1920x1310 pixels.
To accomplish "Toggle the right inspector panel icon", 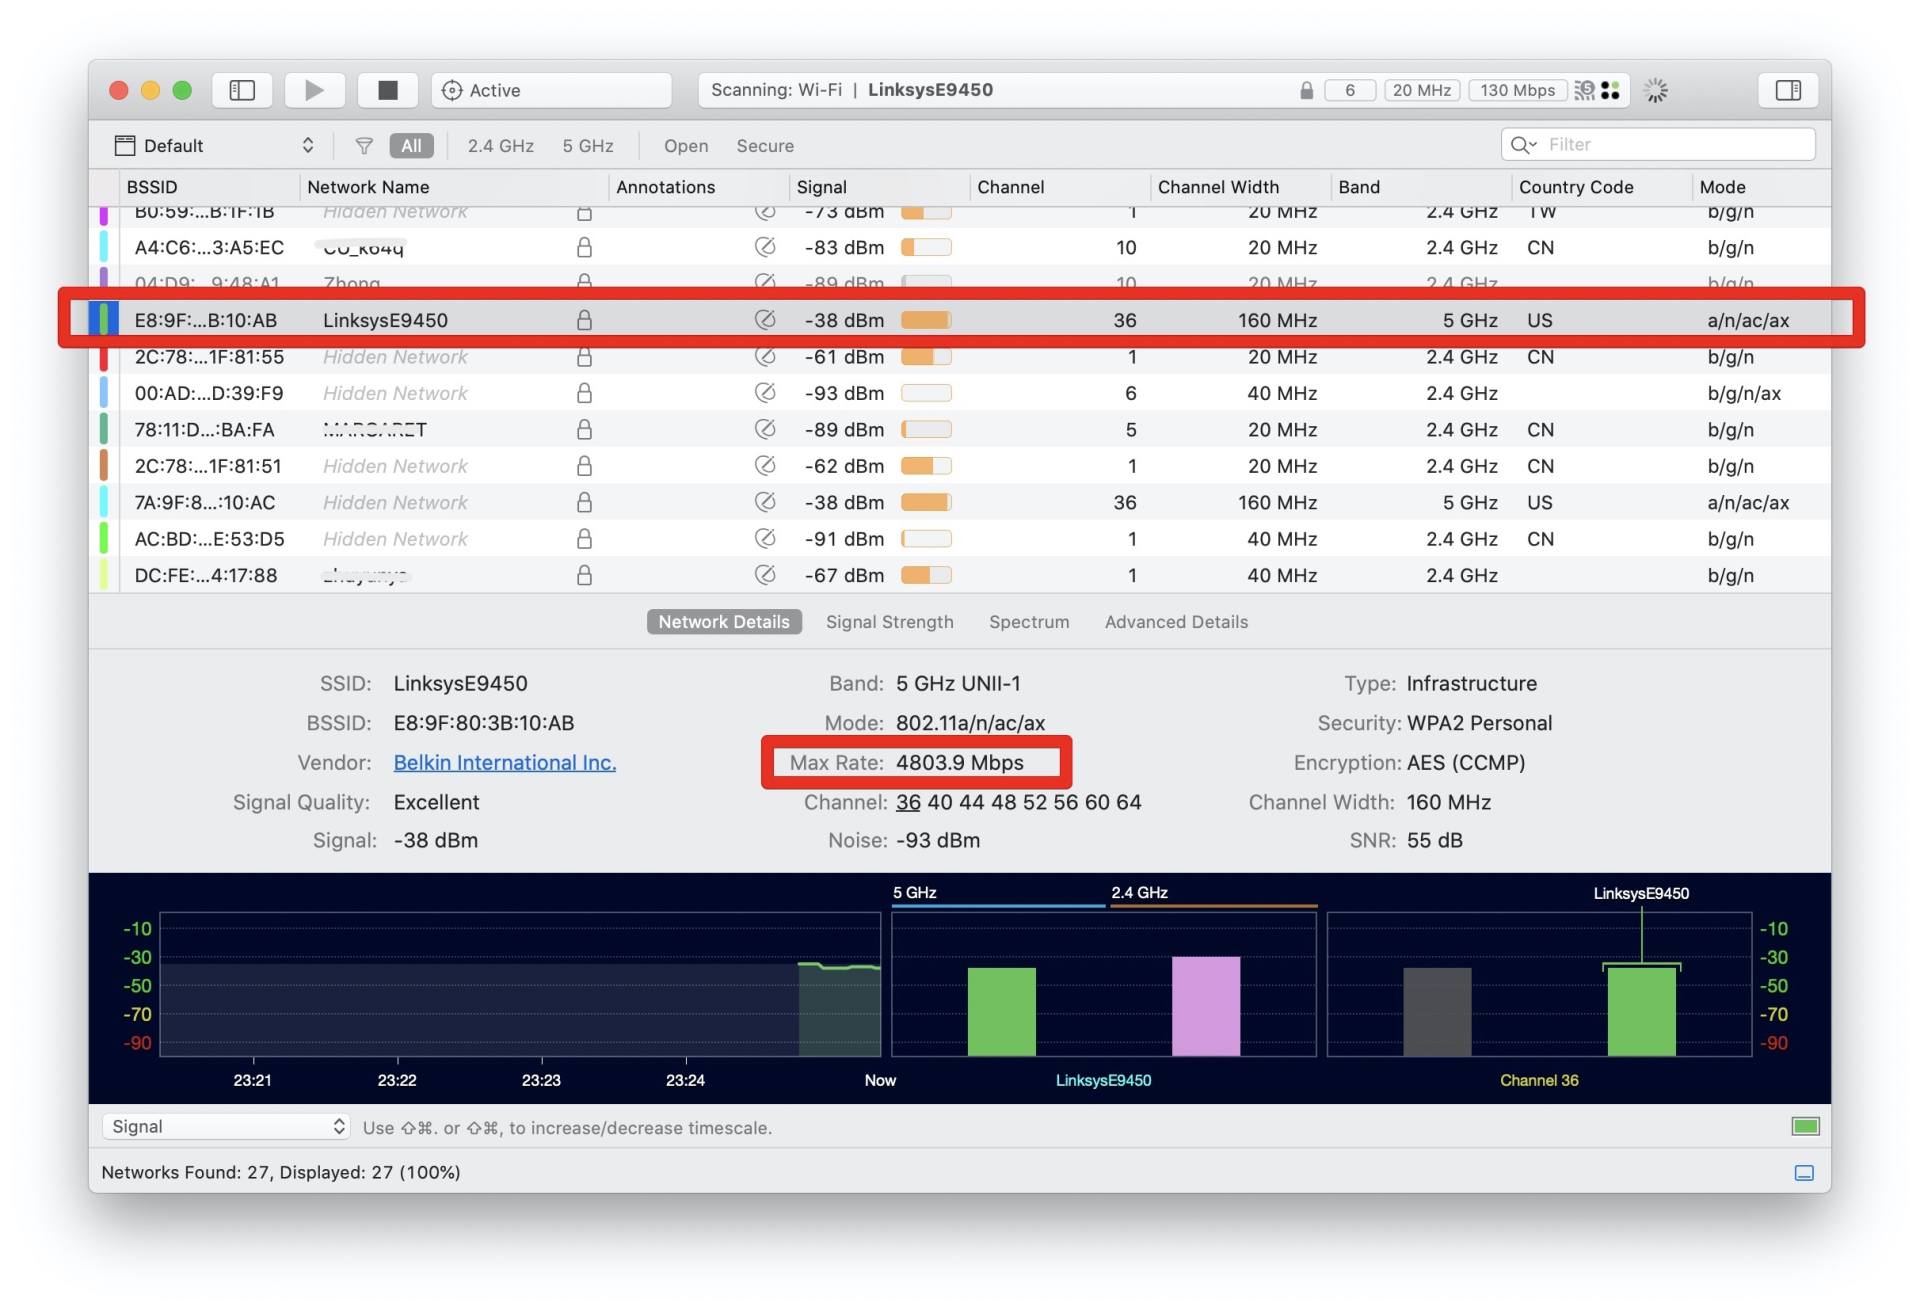I will pyautogui.click(x=1788, y=90).
